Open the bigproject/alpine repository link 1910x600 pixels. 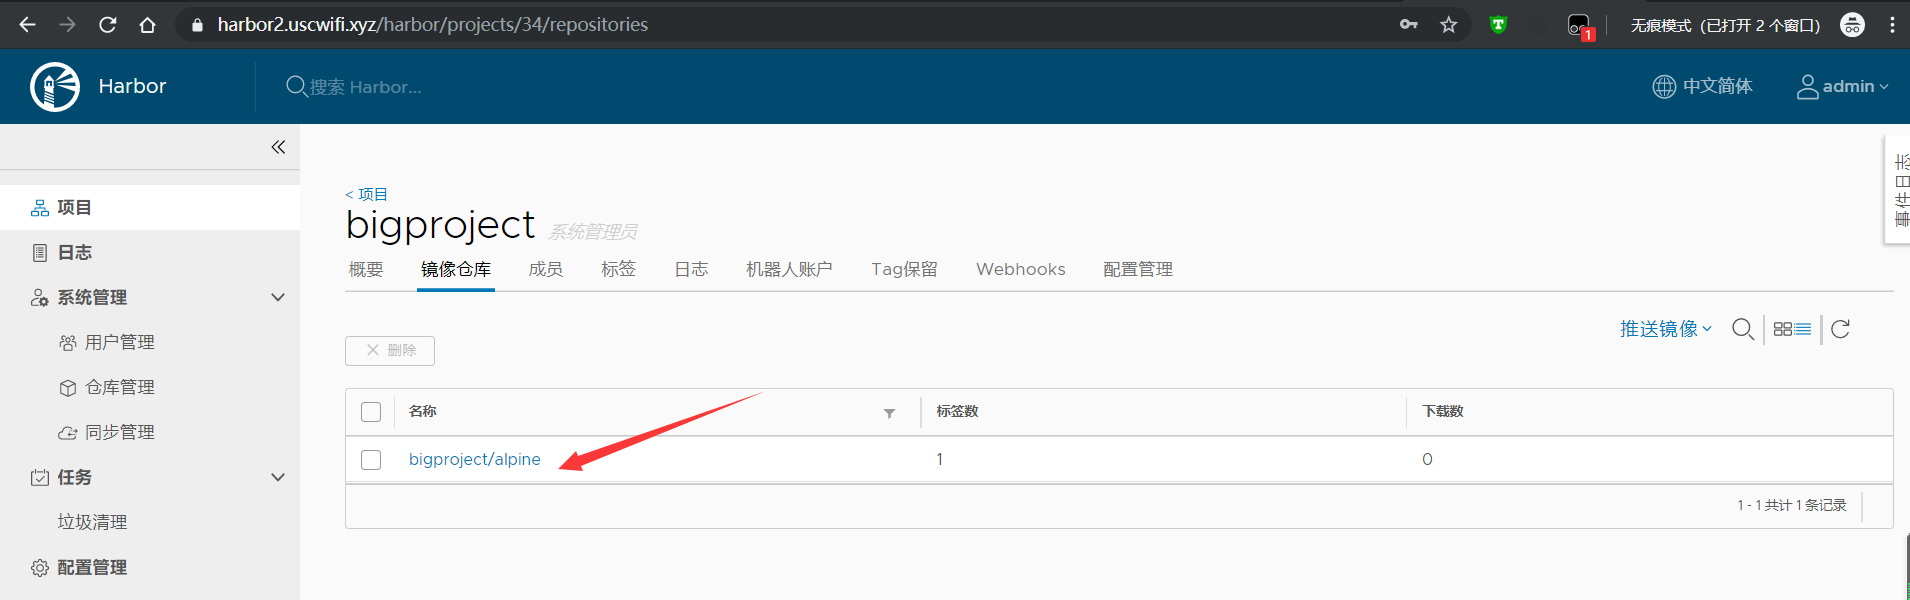tap(475, 459)
